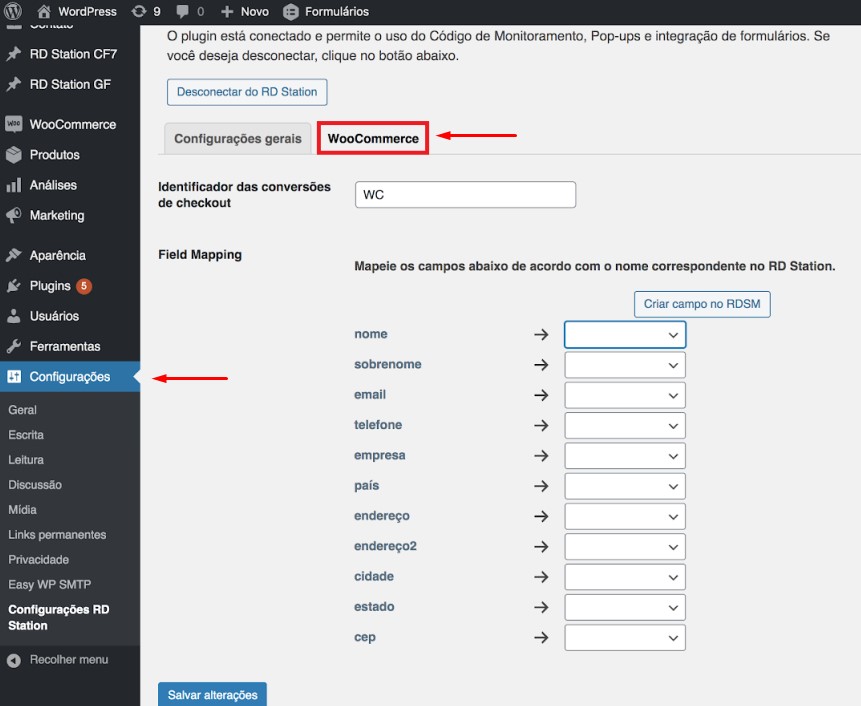Open the Discussão settings submenu
861x706 pixels.
pos(35,485)
